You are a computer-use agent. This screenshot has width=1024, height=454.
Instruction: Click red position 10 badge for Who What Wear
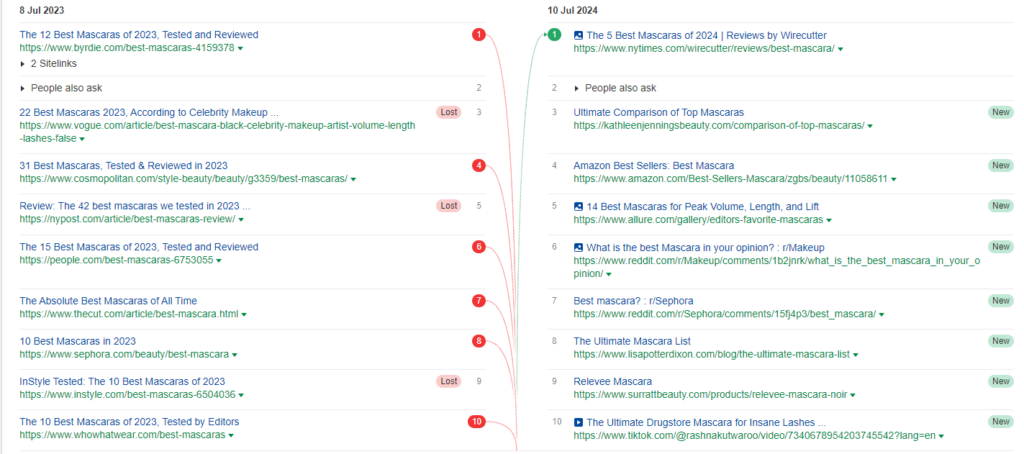477,422
